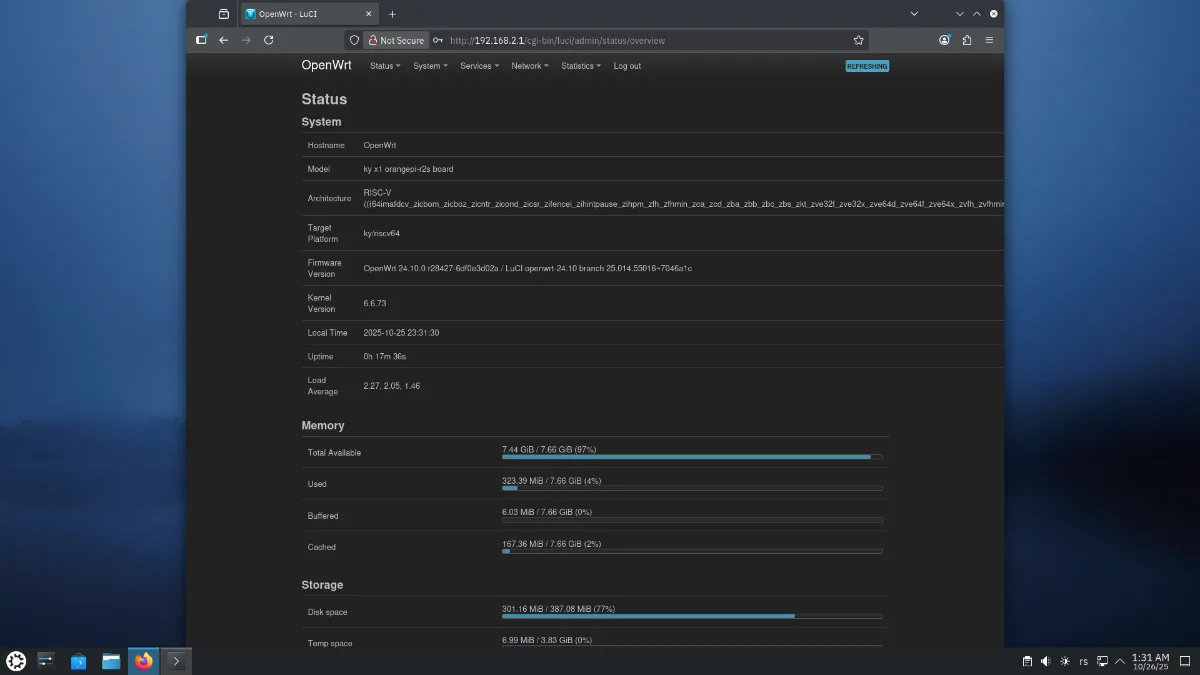Bookmark this page with the star icon

tap(858, 40)
